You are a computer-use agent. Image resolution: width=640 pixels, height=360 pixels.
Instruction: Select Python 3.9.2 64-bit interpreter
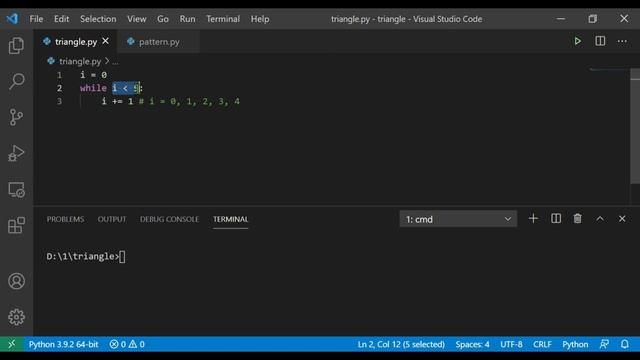[63, 344]
